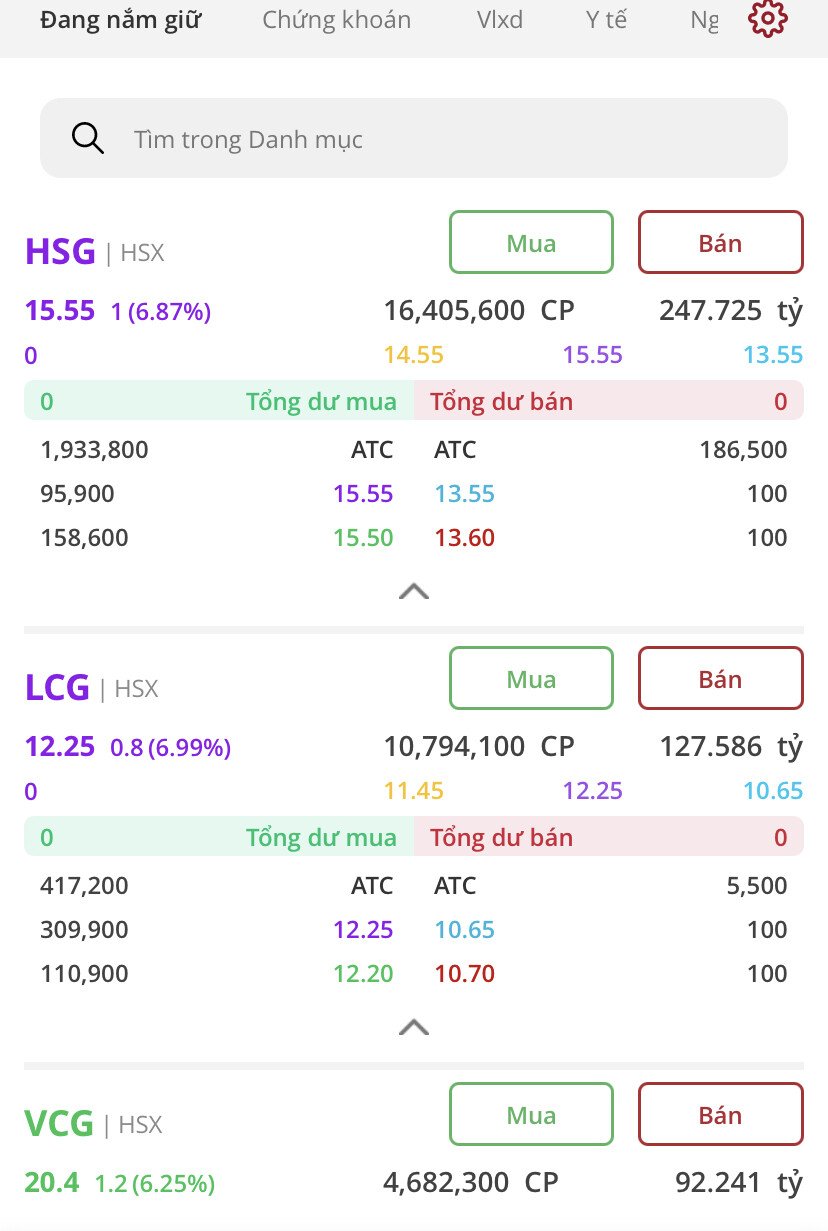828x1231 pixels.
Task: Sell VCG with the Bán button
Action: (x=720, y=1115)
